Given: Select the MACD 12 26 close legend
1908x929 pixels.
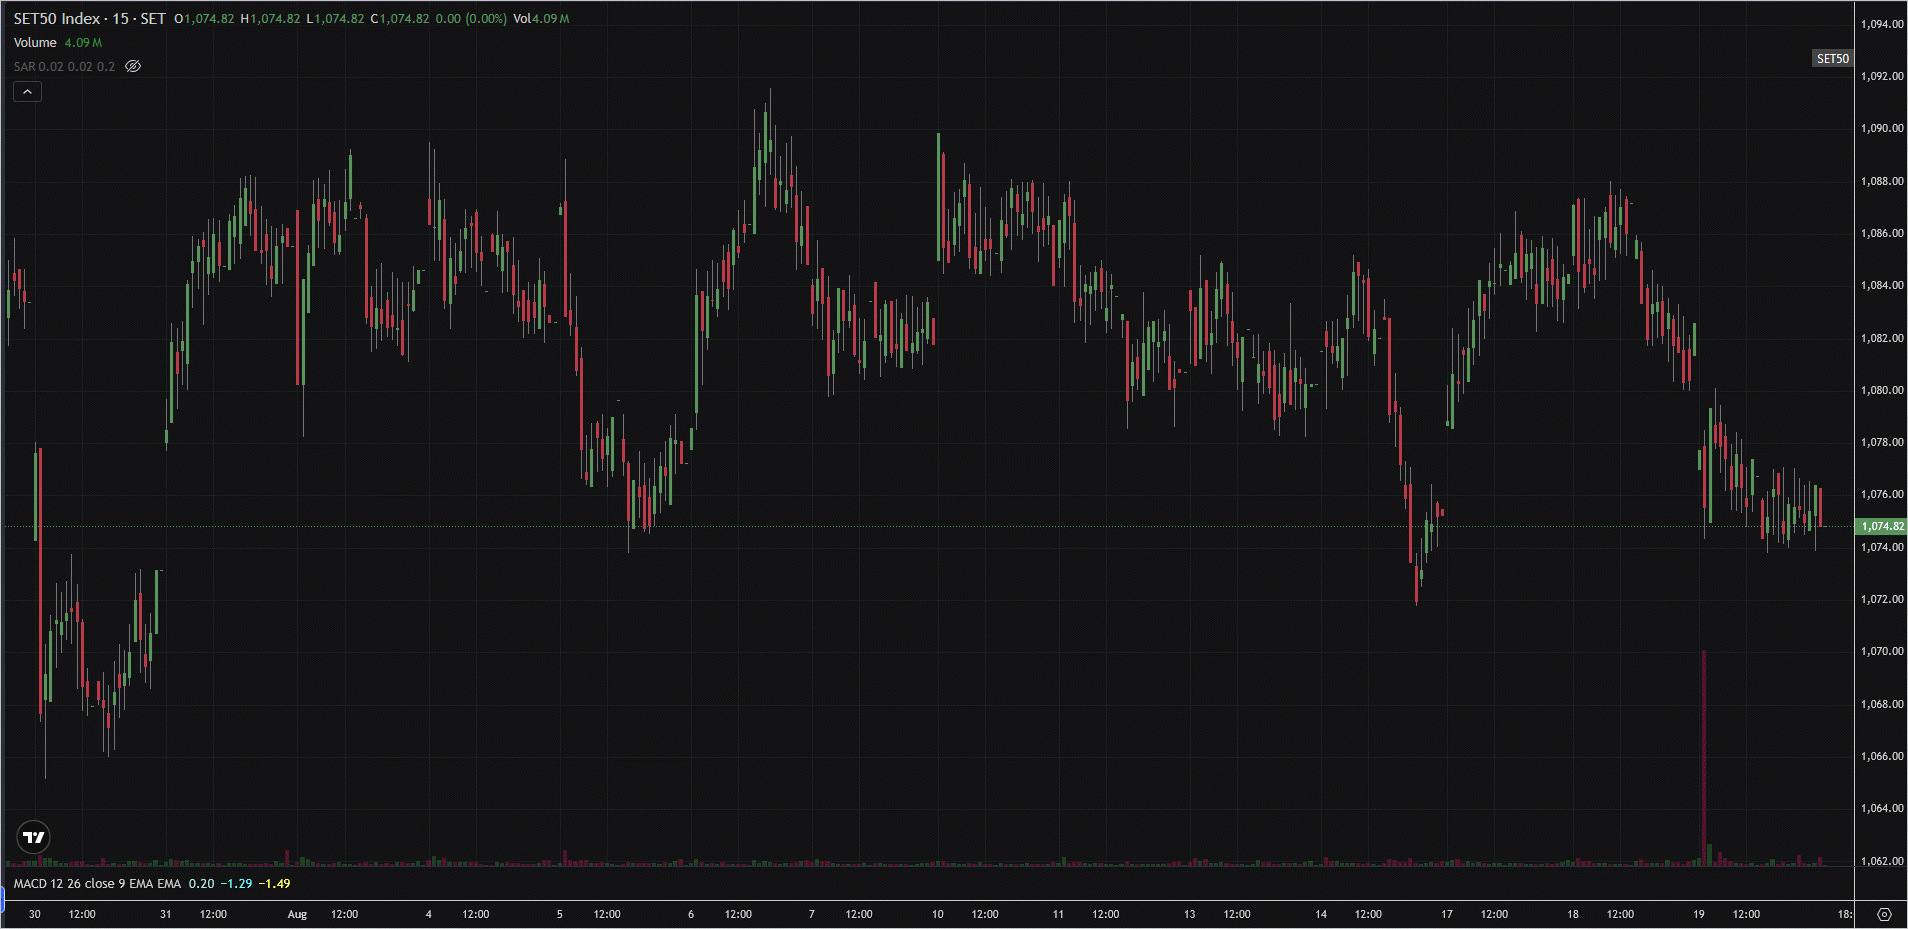Looking at the screenshot, I should point(97,884).
